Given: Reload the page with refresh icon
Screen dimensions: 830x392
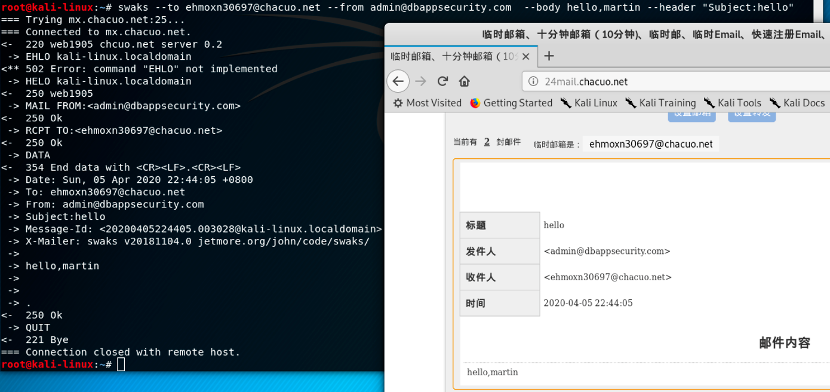Looking at the screenshot, I should (x=443, y=81).
